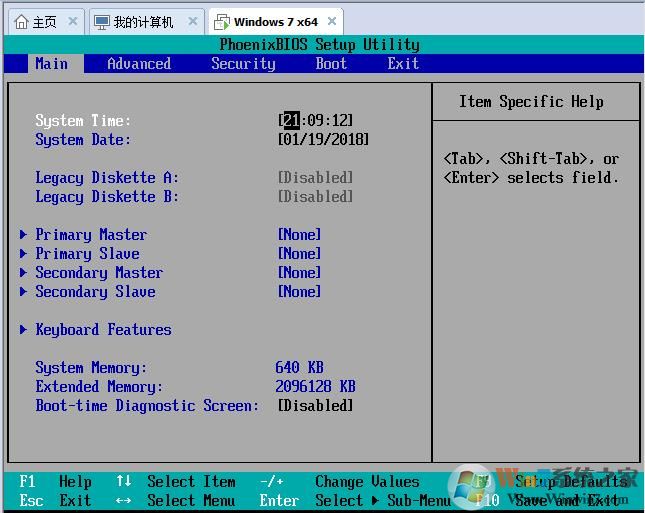Click the home icon on the 主页 tab

(x=21, y=22)
